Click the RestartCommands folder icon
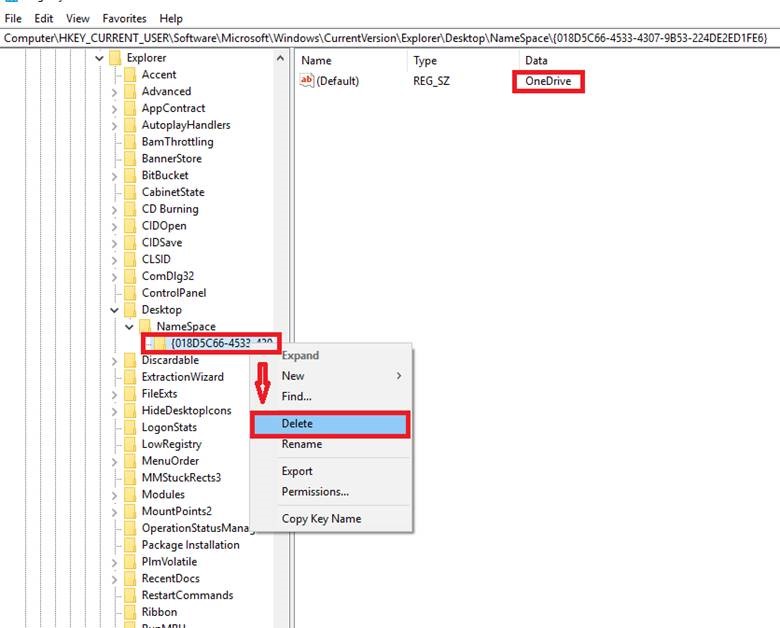 point(130,595)
